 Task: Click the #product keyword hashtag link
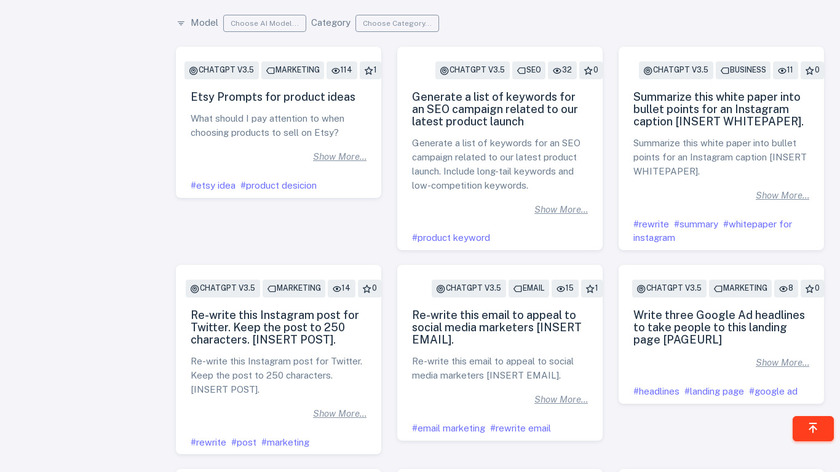pyautogui.click(x=451, y=237)
